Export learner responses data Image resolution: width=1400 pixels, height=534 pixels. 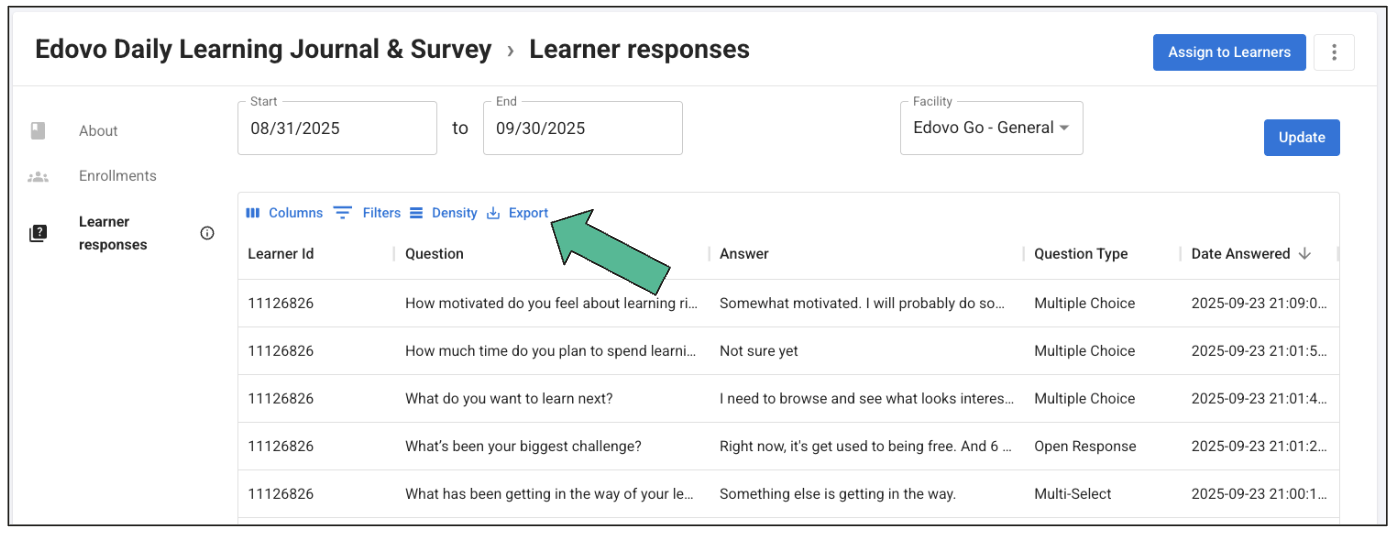click(x=518, y=213)
